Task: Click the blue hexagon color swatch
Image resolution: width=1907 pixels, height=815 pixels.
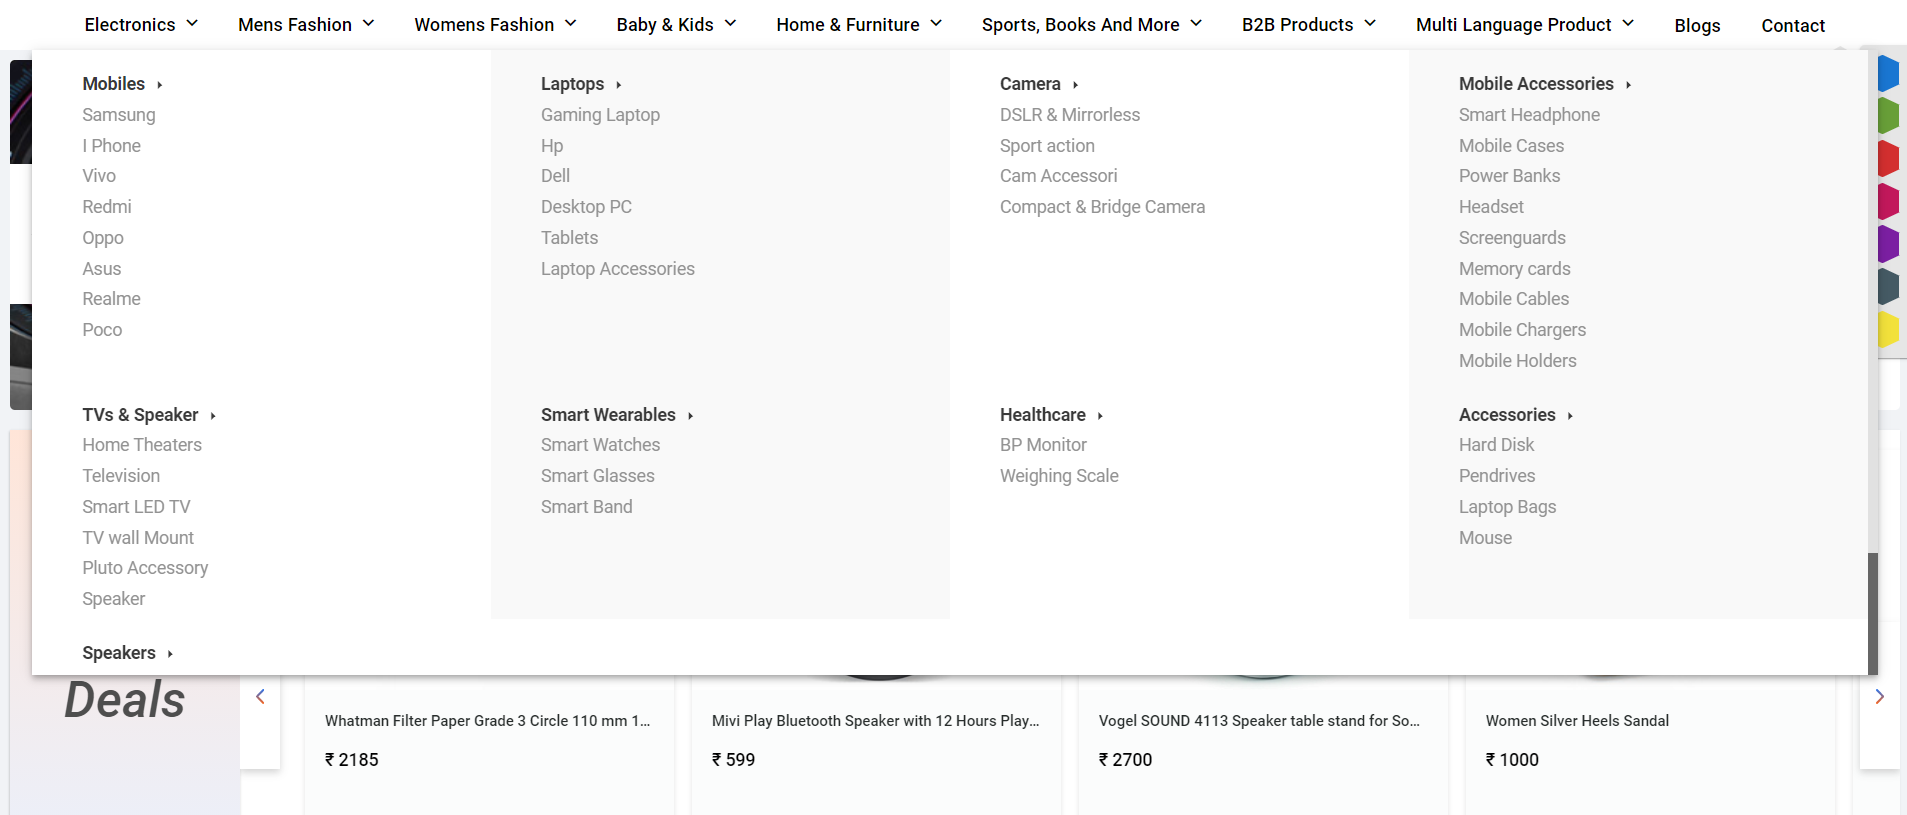Action: 1888,74
